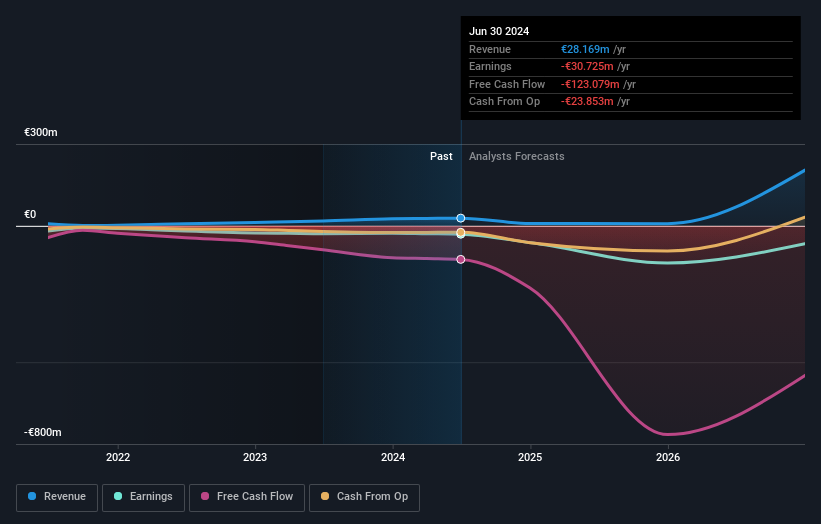Click the teal Earnings legend dot
The image size is (821, 524).
pos(118,496)
